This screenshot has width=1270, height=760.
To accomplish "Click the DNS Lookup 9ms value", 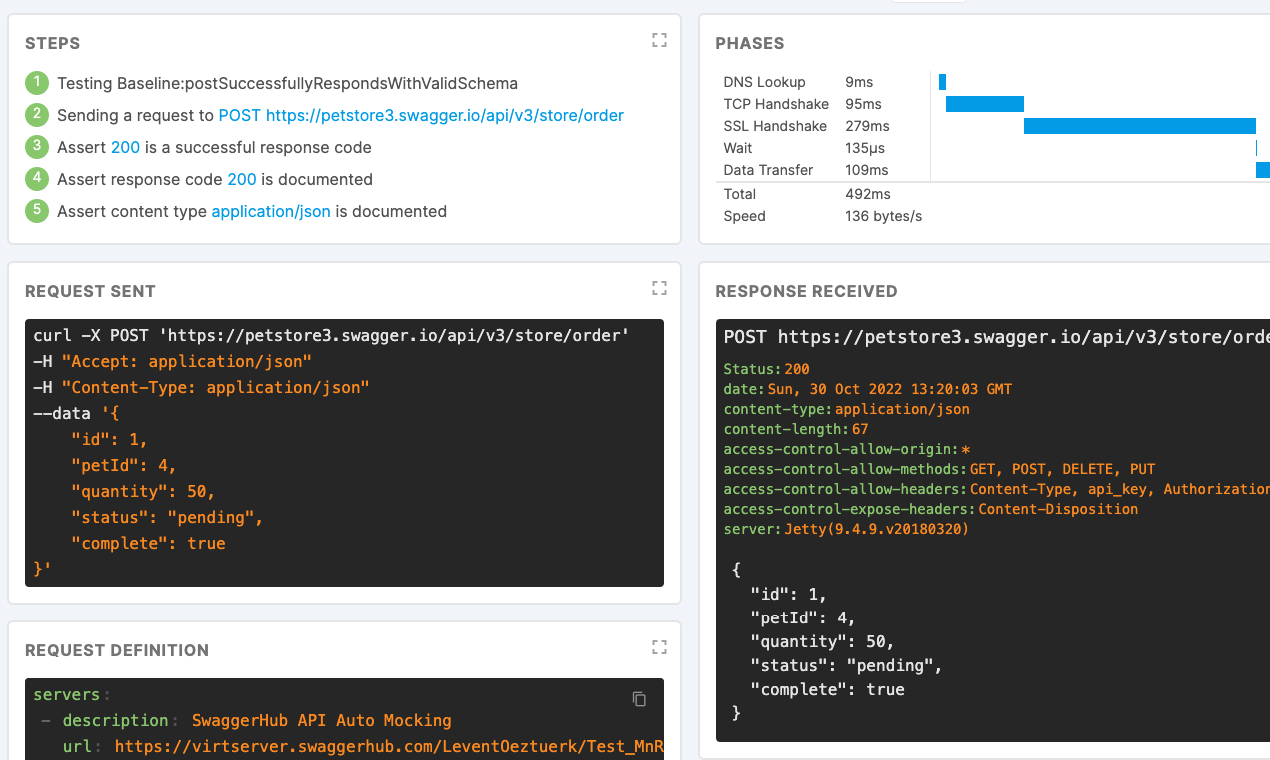I will (858, 82).
